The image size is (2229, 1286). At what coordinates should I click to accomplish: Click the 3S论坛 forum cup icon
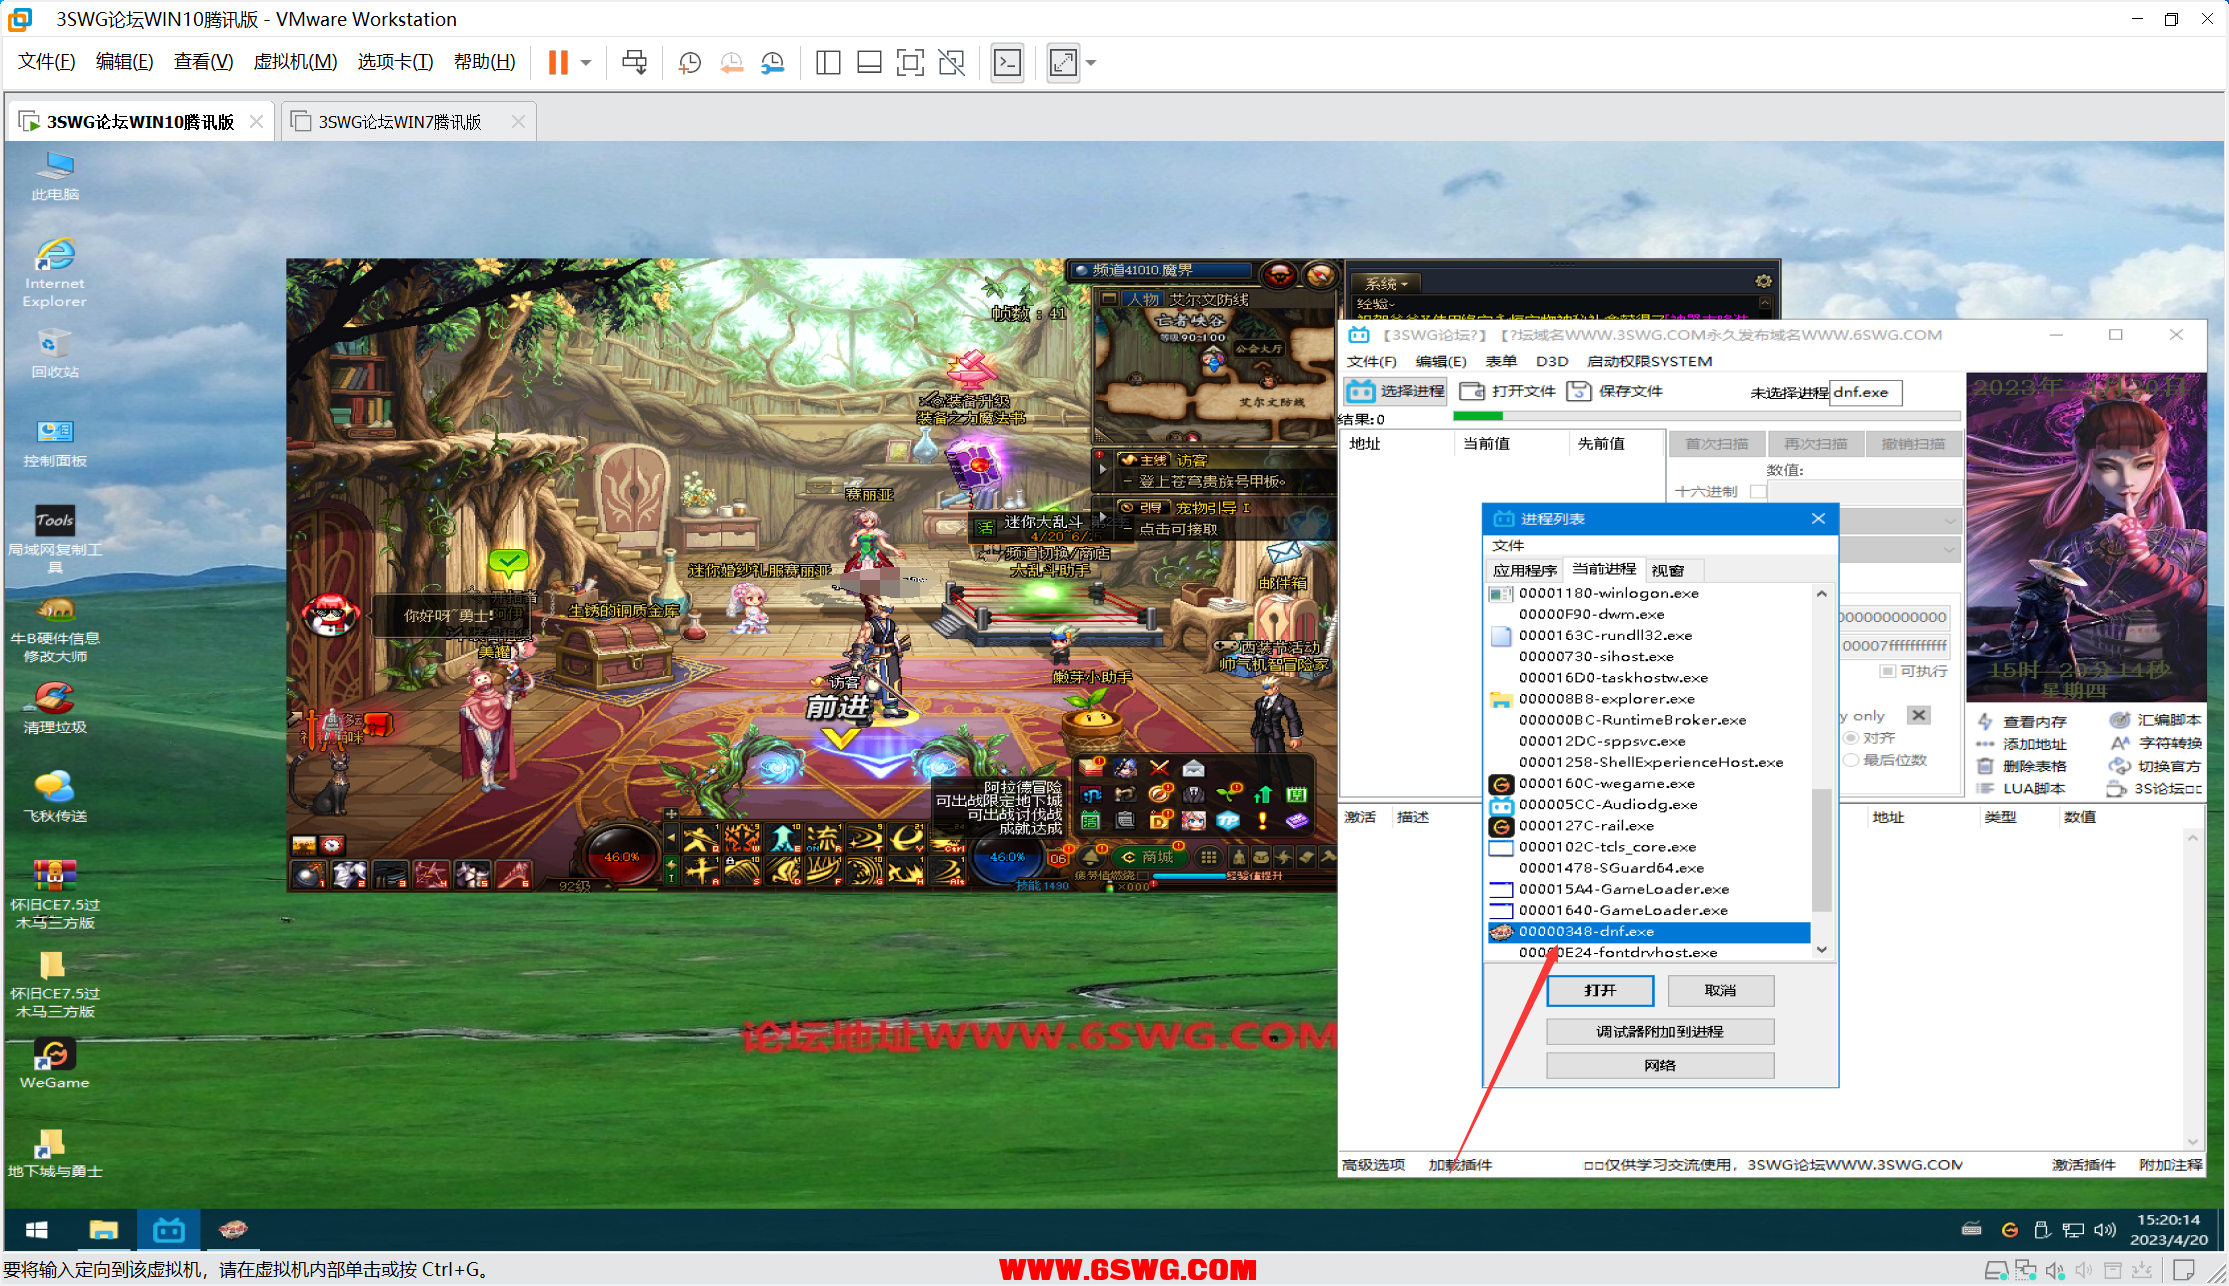[x=2116, y=788]
